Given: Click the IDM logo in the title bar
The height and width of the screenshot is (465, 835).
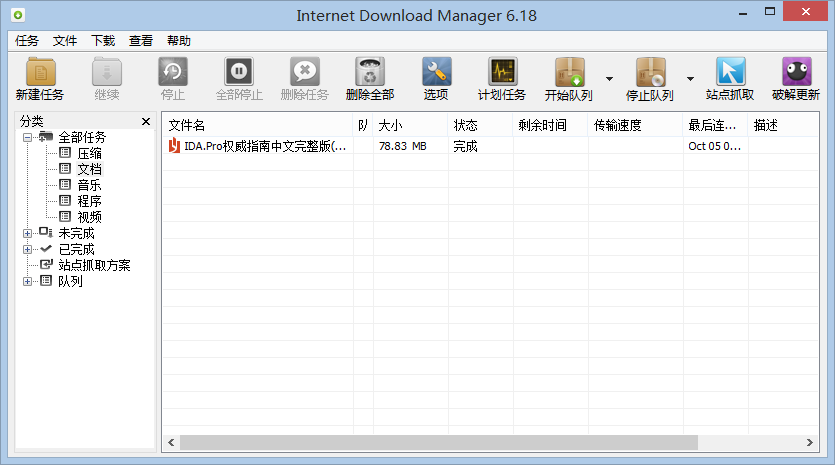Looking at the screenshot, I should click(18, 15).
